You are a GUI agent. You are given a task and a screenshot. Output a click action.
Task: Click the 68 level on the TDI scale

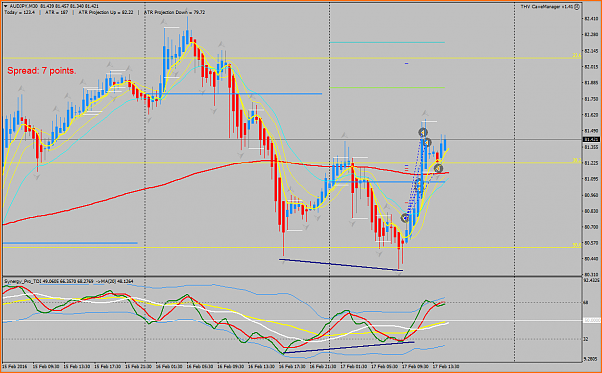point(586,302)
